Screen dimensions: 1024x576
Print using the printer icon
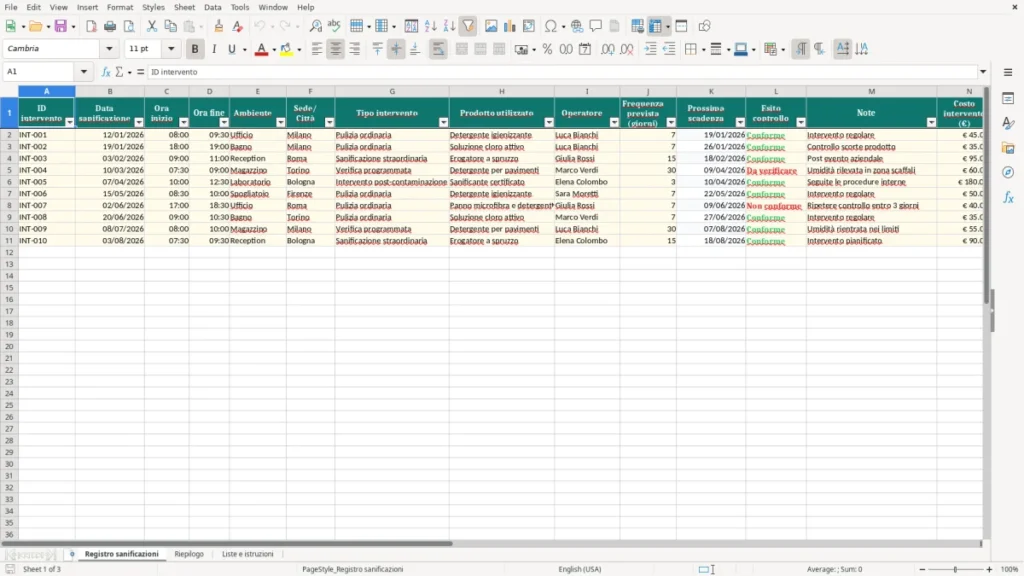110,26
